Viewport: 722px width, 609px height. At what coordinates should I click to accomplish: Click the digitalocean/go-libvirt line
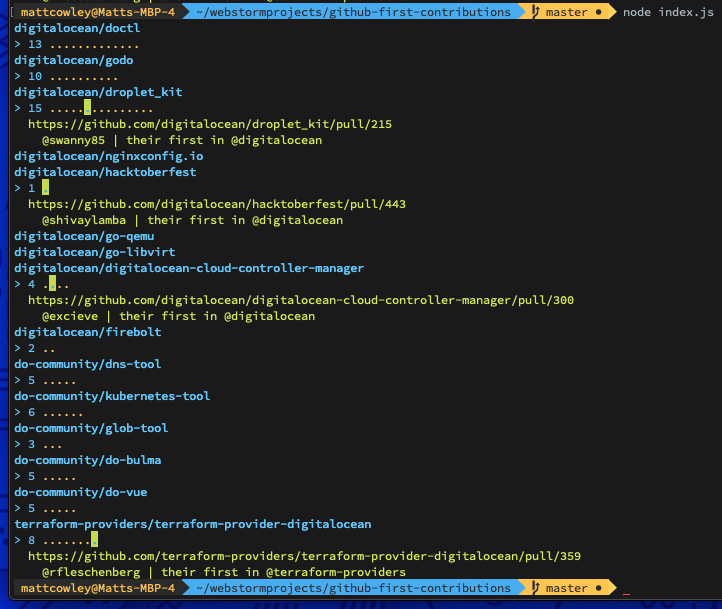coord(95,252)
